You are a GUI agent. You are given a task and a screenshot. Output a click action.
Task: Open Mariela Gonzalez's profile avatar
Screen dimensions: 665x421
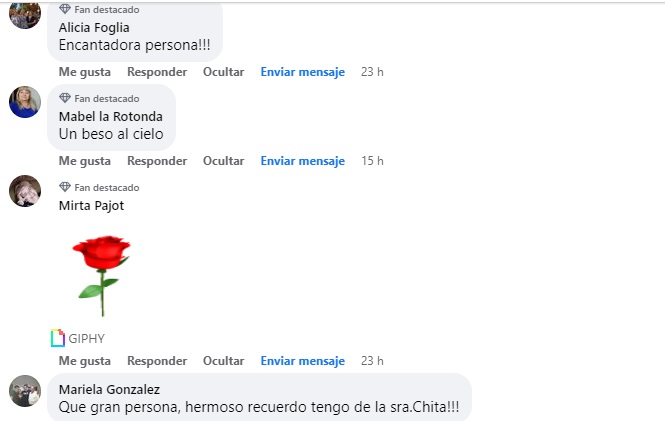[25, 391]
